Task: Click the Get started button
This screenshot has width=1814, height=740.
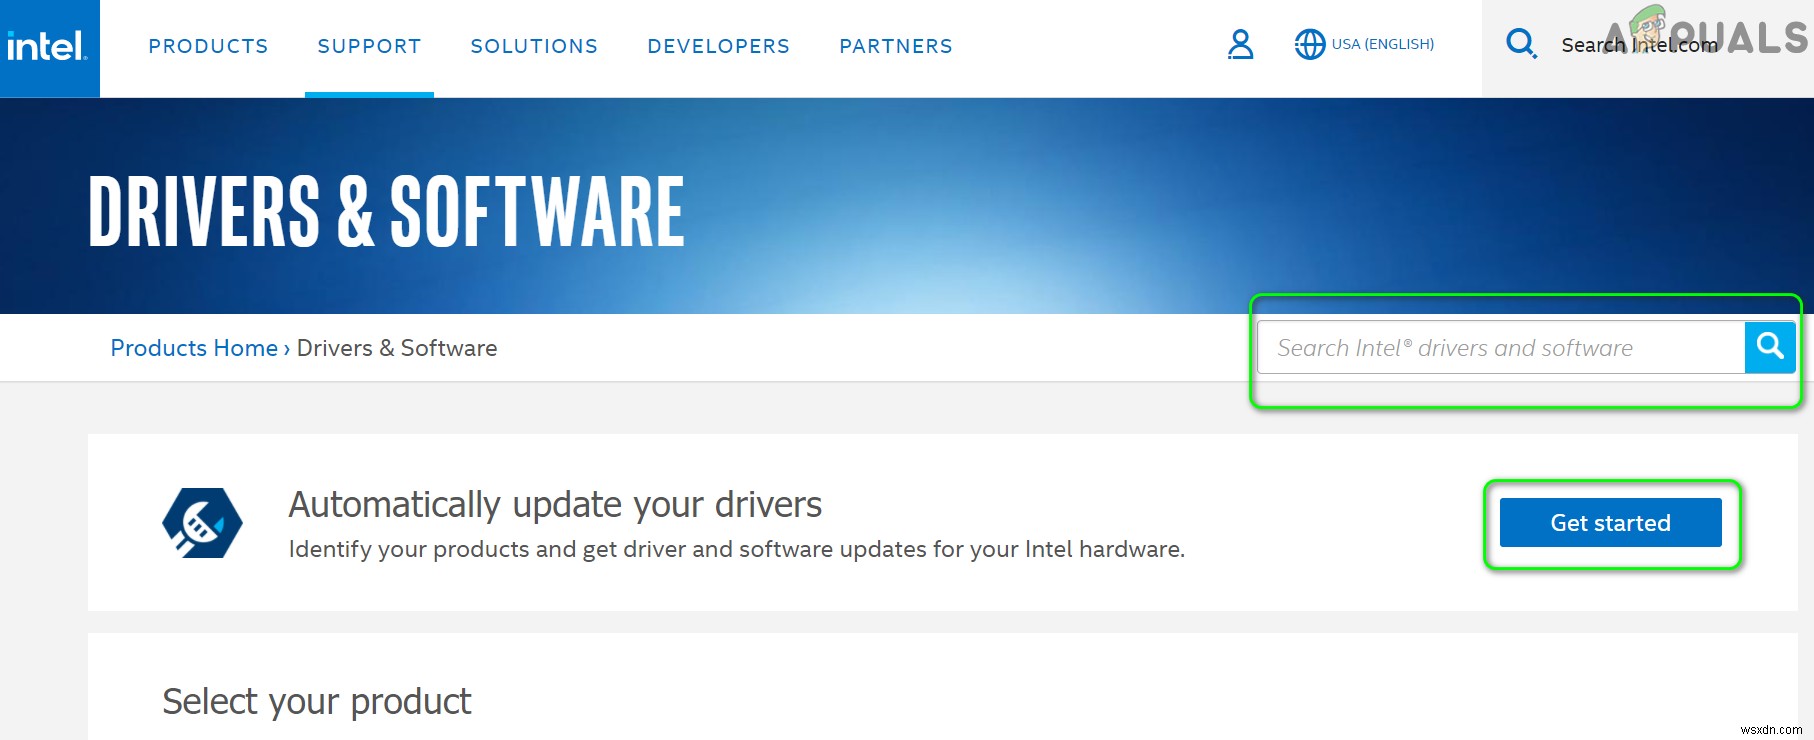Action: click(1610, 523)
